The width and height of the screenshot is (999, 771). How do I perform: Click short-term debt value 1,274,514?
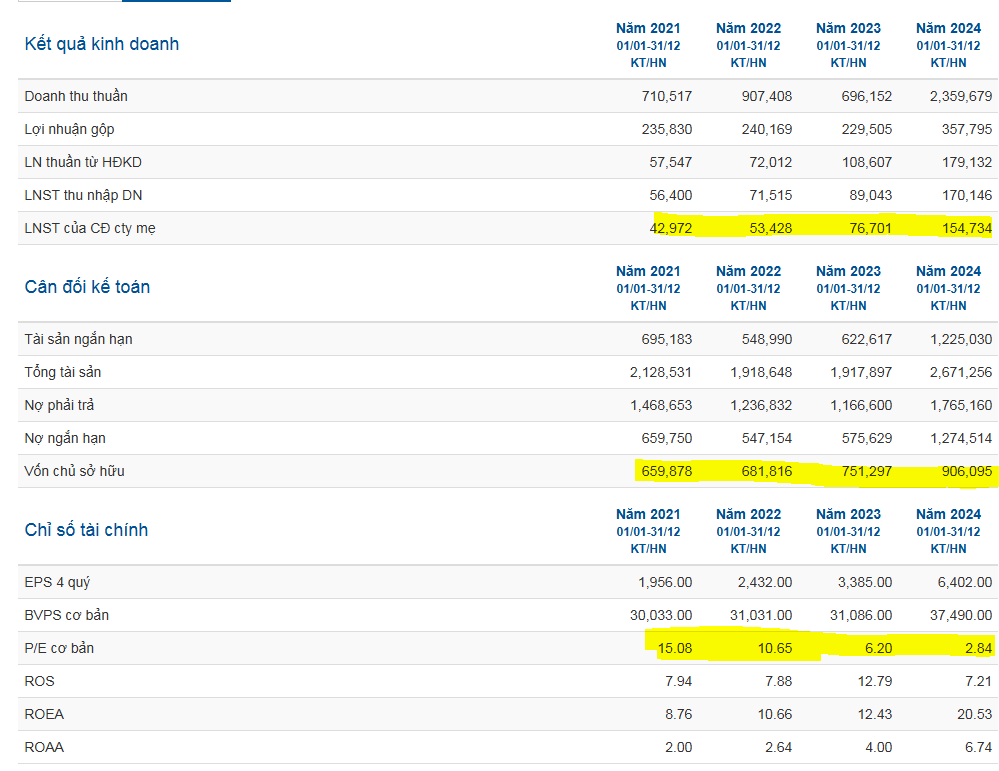pos(960,438)
